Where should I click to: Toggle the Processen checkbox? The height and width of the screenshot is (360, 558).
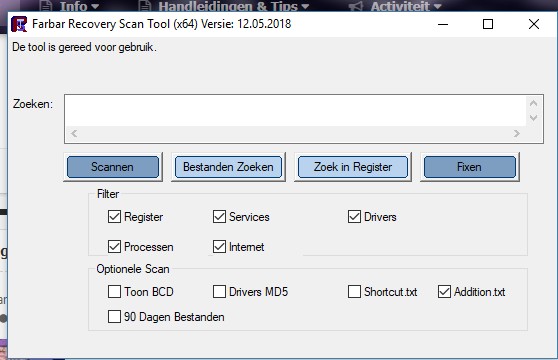pyautogui.click(x=114, y=246)
